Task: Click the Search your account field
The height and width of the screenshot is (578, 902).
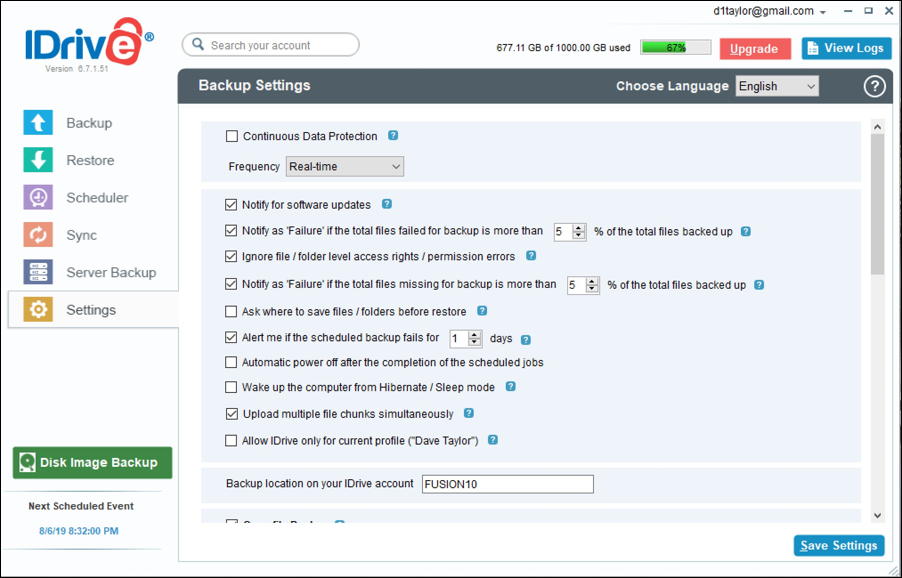Action: click(271, 45)
